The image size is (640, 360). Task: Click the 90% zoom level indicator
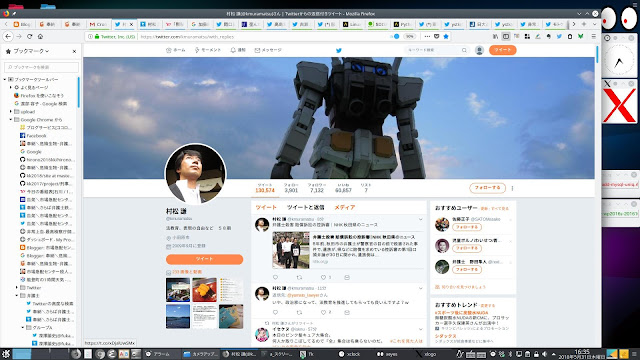pyautogui.click(x=409, y=36)
